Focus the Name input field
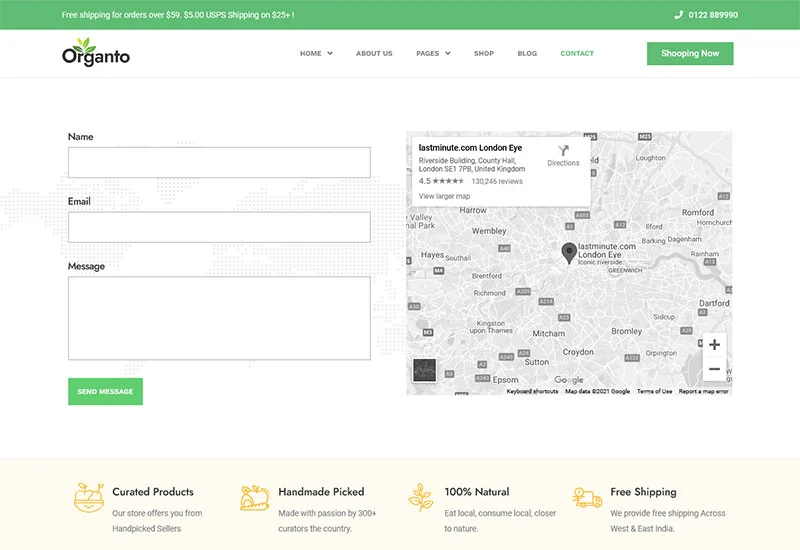Viewport: 800px width, 550px height. pos(219,162)
